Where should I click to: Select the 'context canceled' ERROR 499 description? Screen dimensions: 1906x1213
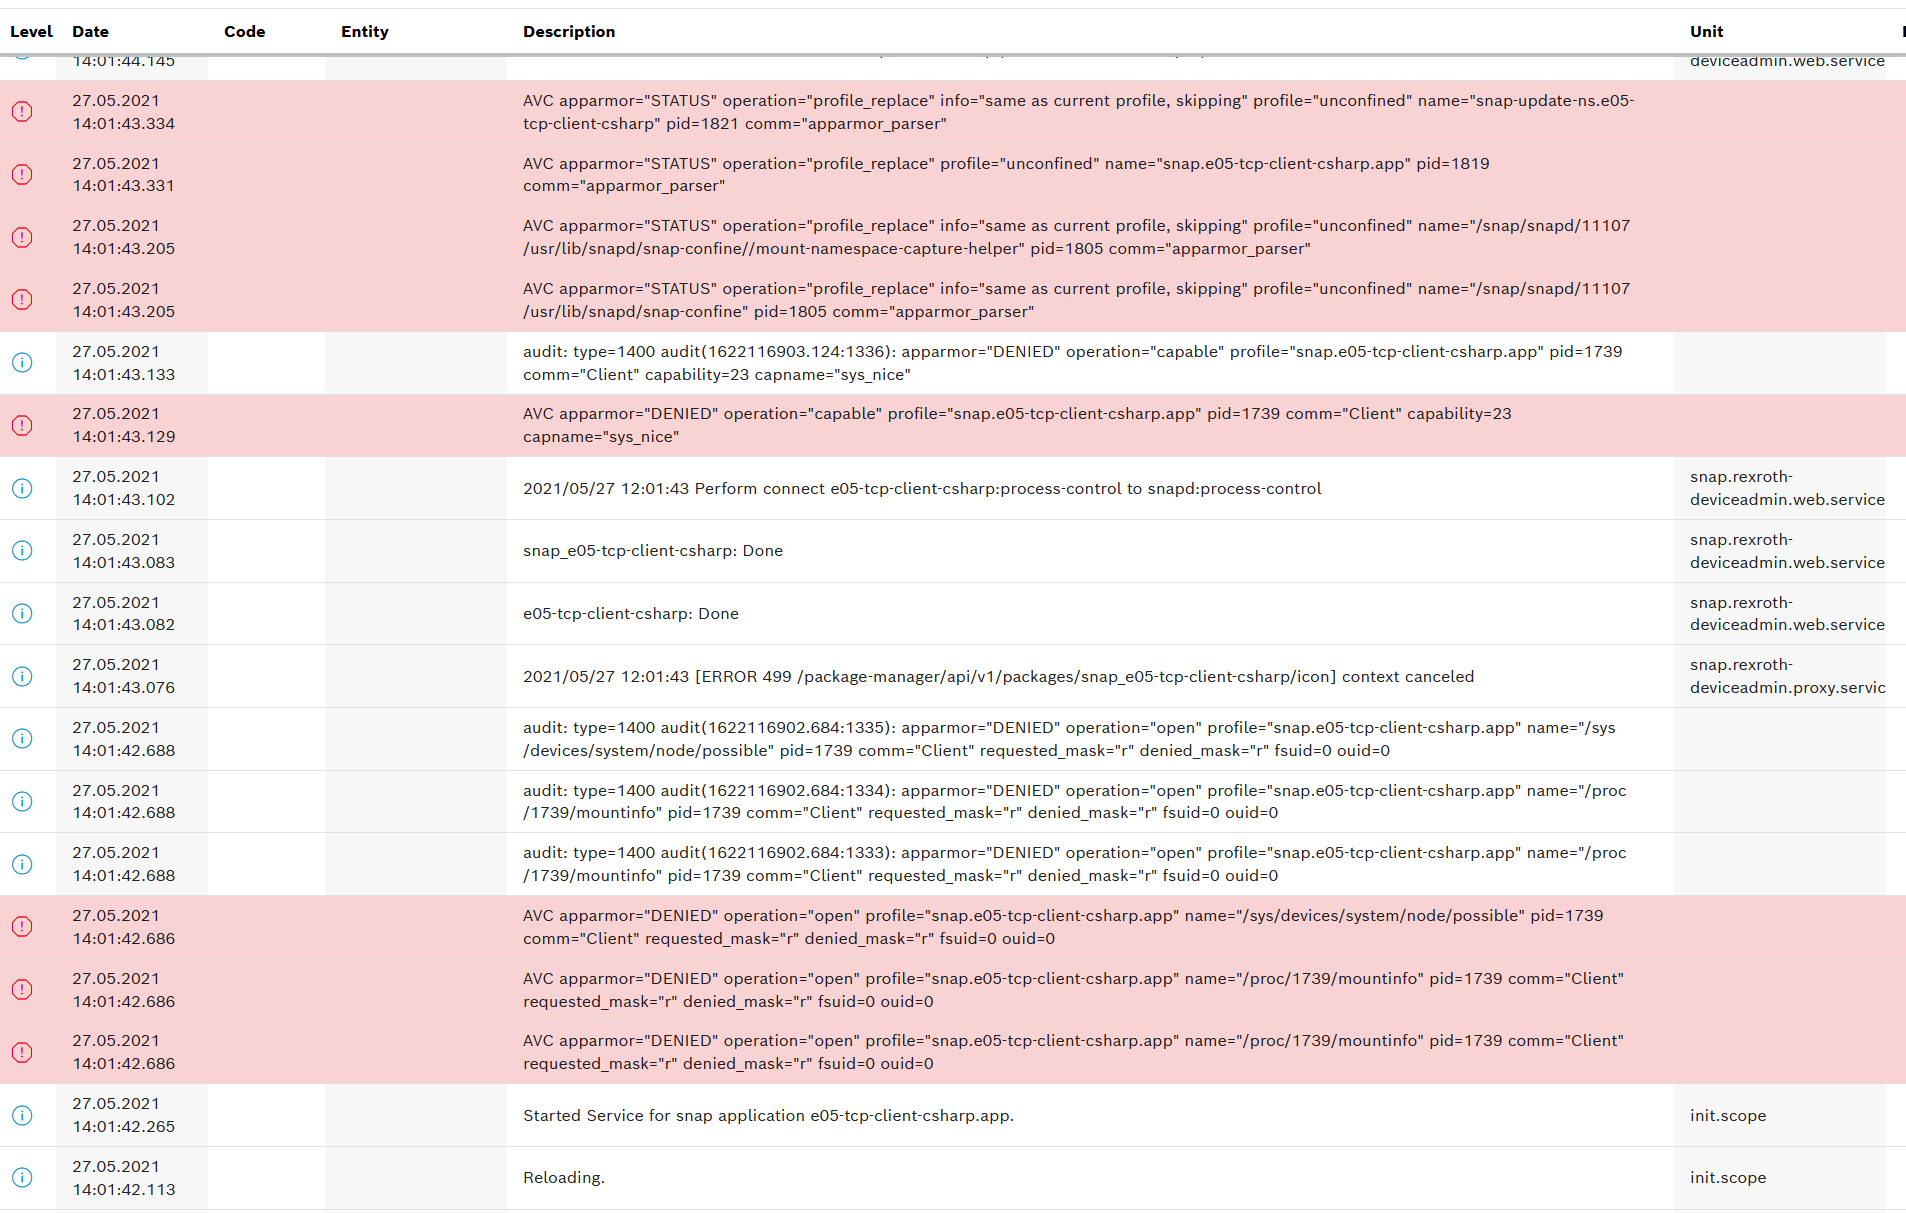pyautogui.click(x=997, y=677)
